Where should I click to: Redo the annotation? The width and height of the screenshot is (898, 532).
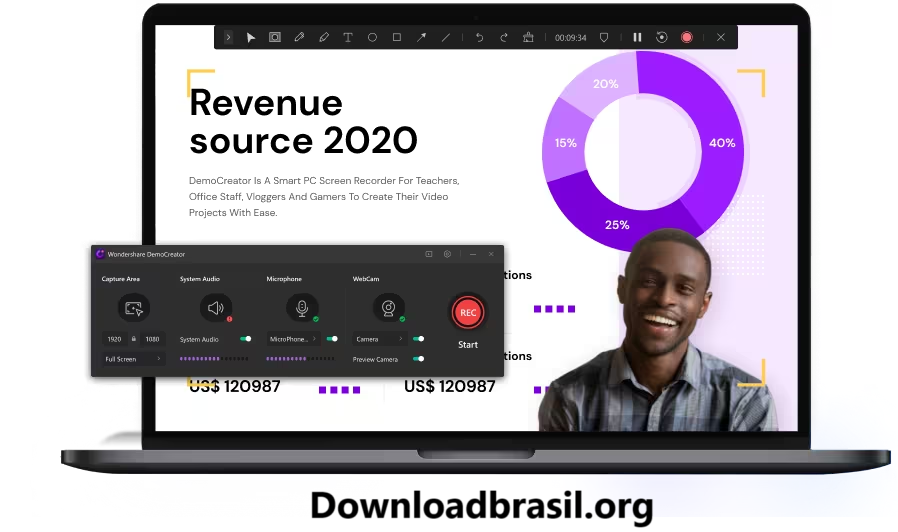pyautogui.click(x=504, y=37)
